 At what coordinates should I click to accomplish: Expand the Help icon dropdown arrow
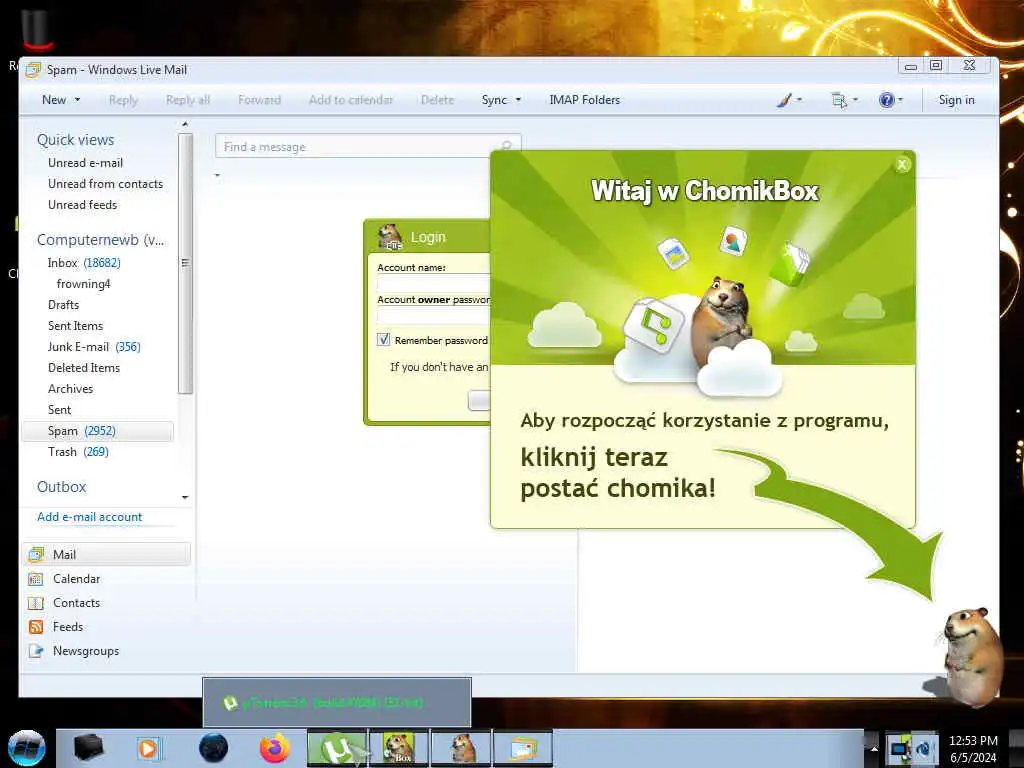(x=901, y=100)
